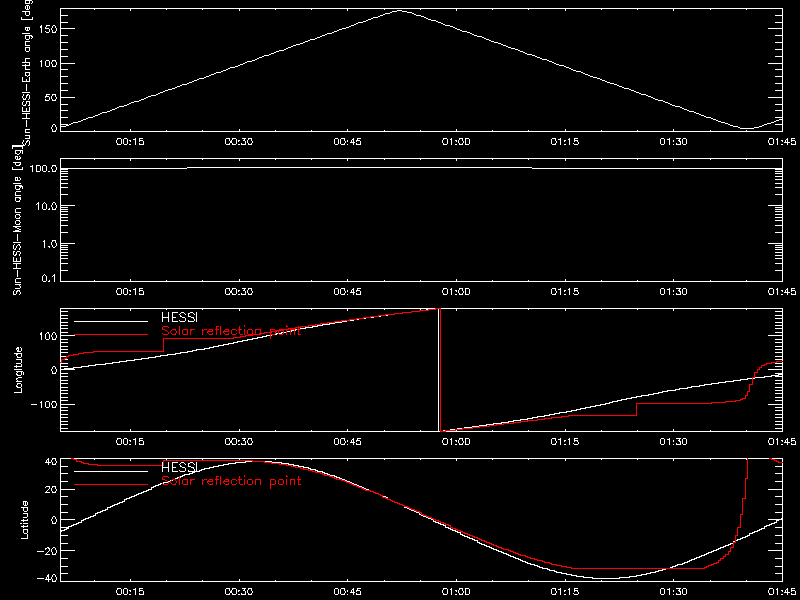
Task: Click red legend line sample in Latitude plot
Action: click(x=111, y=484)
